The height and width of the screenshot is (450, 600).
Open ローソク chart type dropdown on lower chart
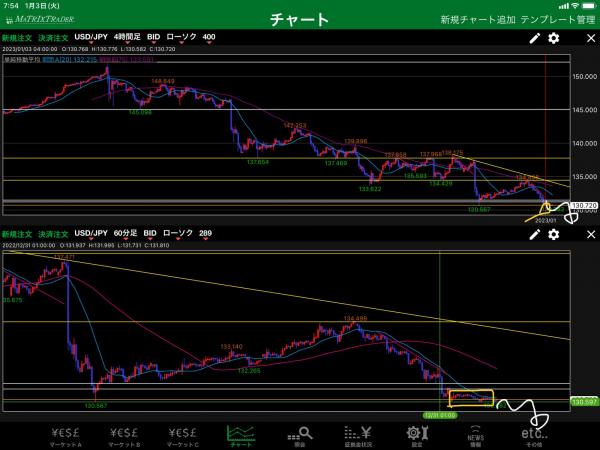click(178, 234)
